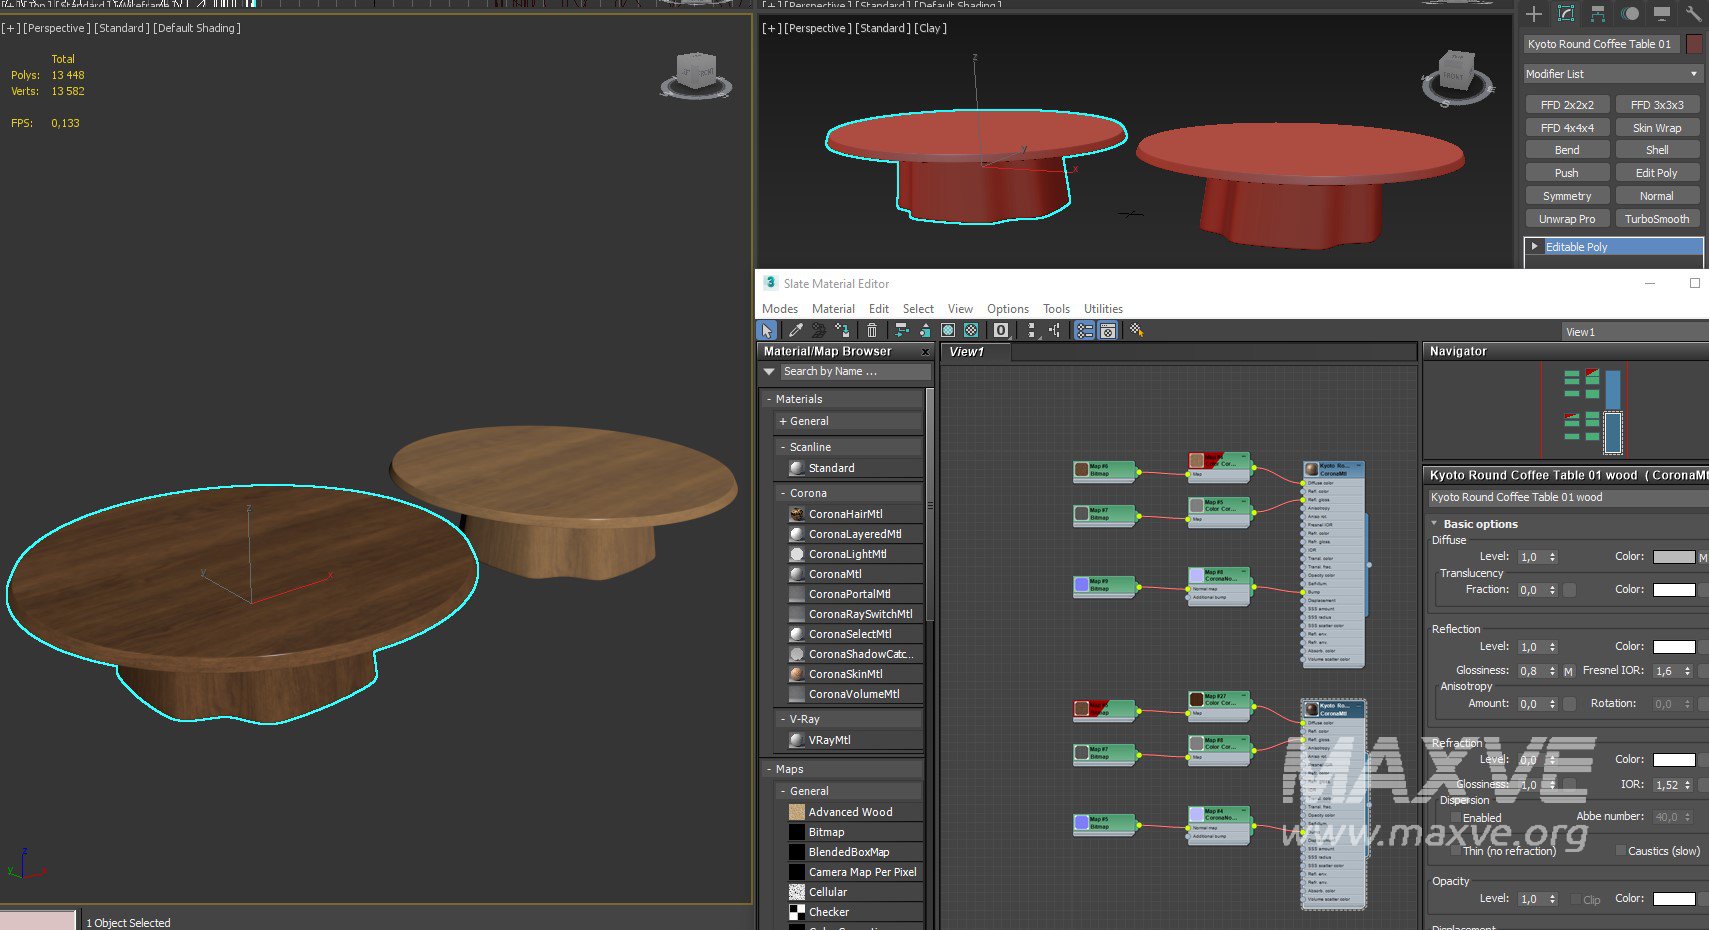Viewport: 1709px width, 930px height.
Task: Collapse the Basic options rollout
Action: tap(1480, 524)
